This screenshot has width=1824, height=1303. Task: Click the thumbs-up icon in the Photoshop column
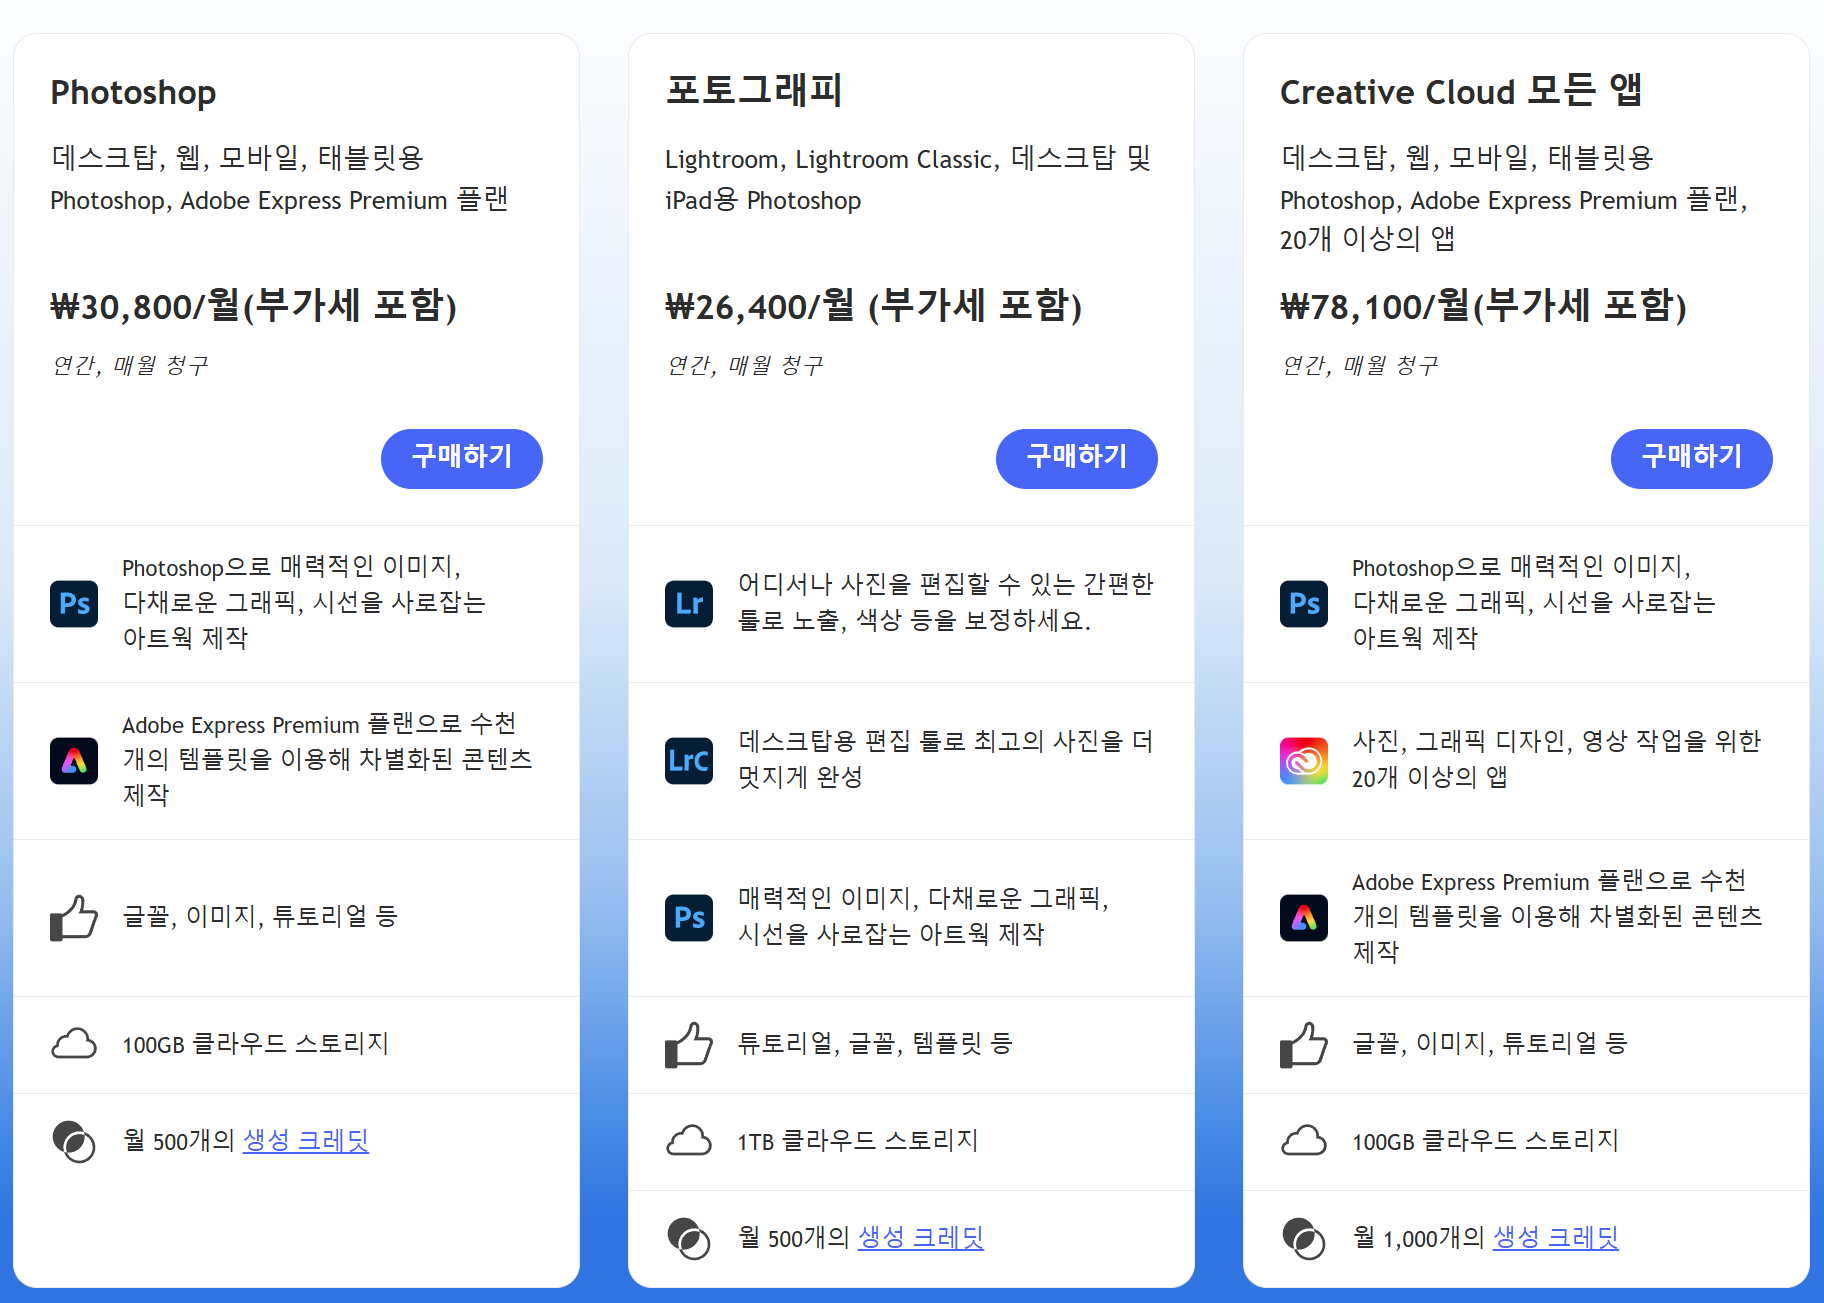(x=73, y=917)
